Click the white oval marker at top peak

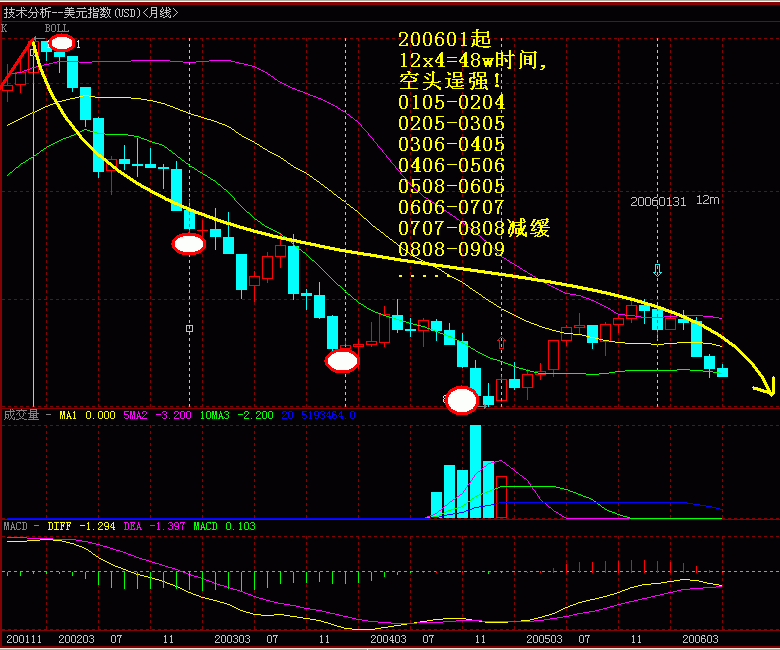[61, 43]
